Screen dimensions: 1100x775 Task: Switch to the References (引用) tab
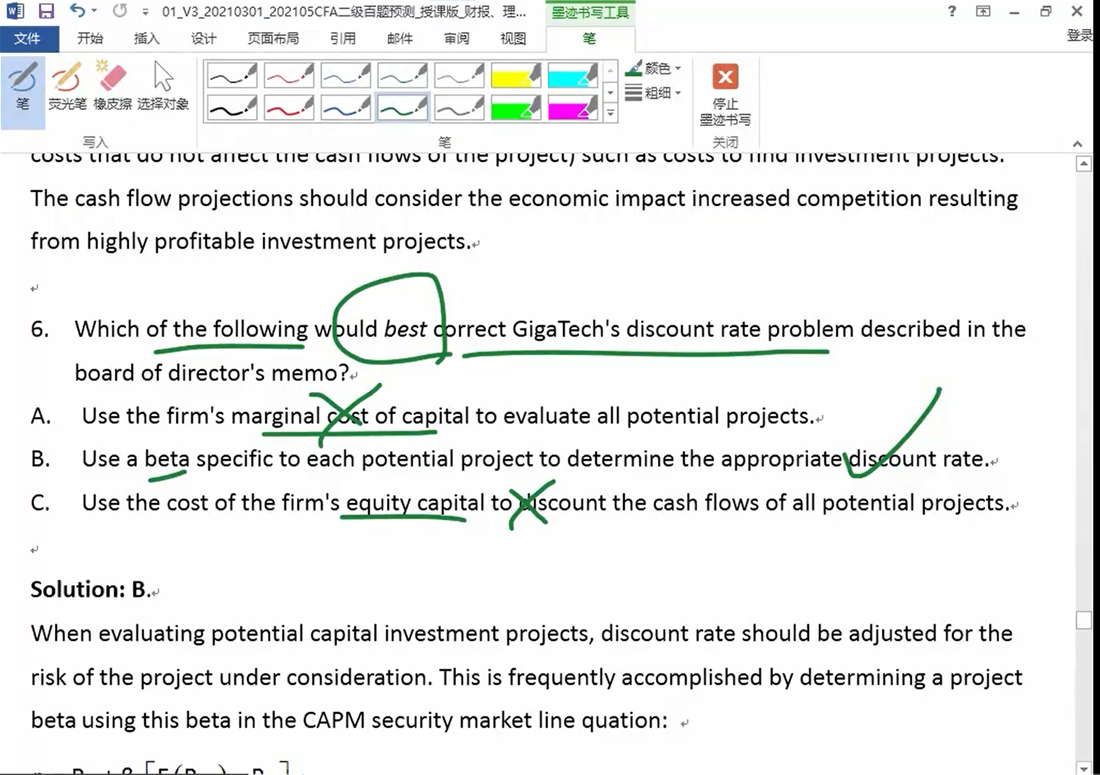tap(343, 39)
